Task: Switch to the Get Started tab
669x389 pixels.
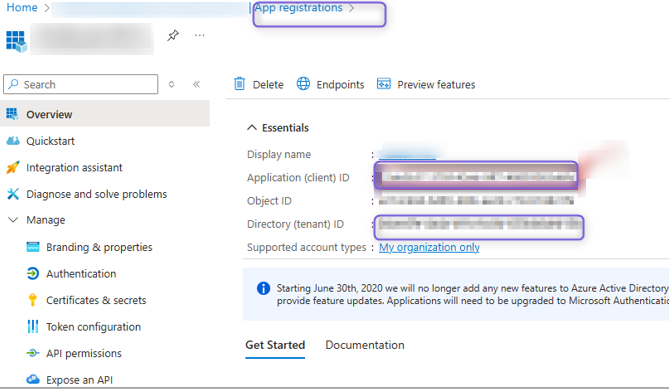Action: [x=275, y=345]
